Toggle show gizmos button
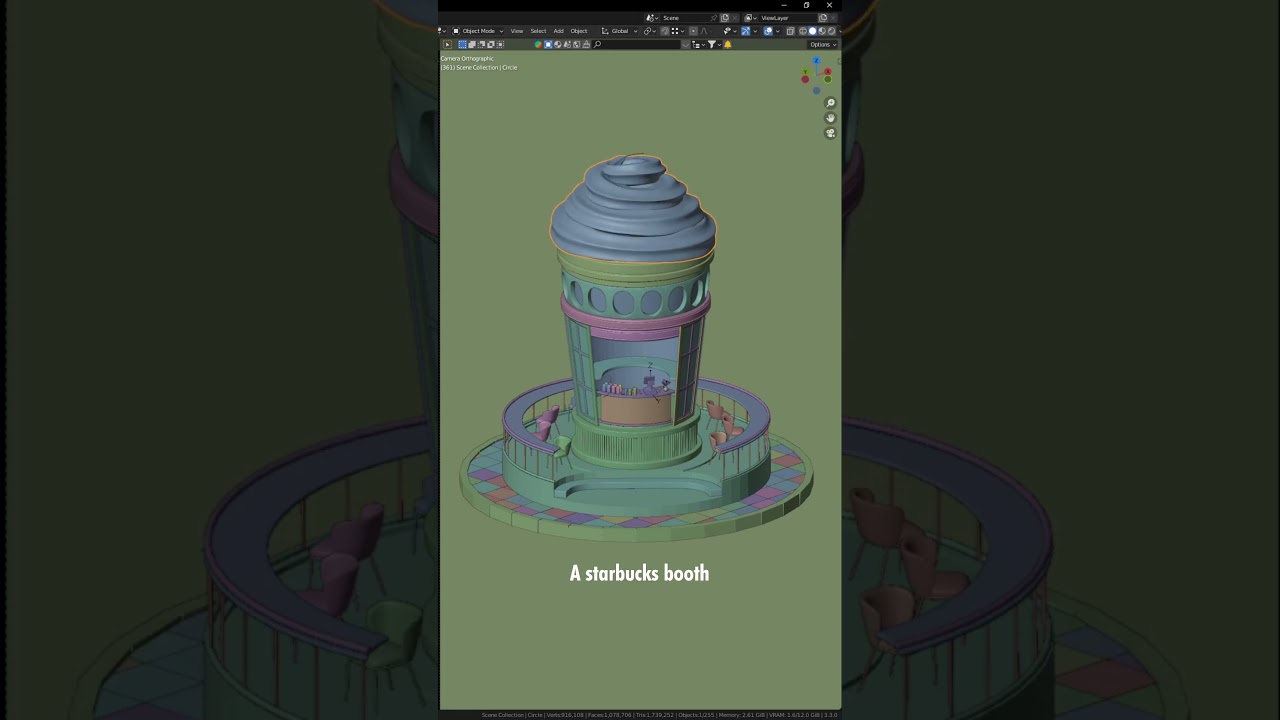This screenshot has width=1280, height=720. click(746, 31)
